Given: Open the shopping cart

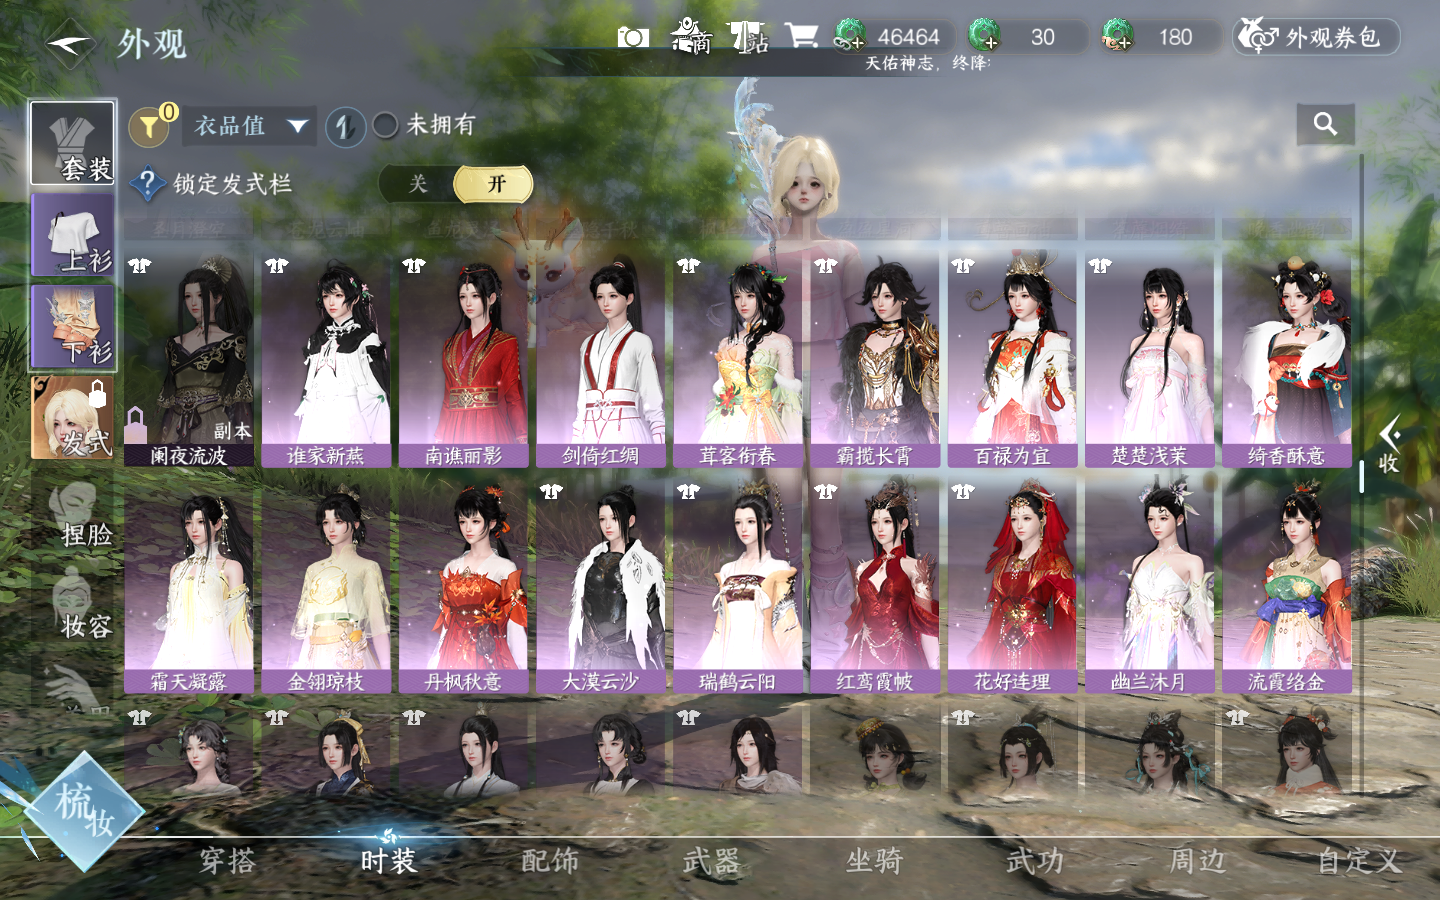Looking at the screenshot, I should click(801, 36).
